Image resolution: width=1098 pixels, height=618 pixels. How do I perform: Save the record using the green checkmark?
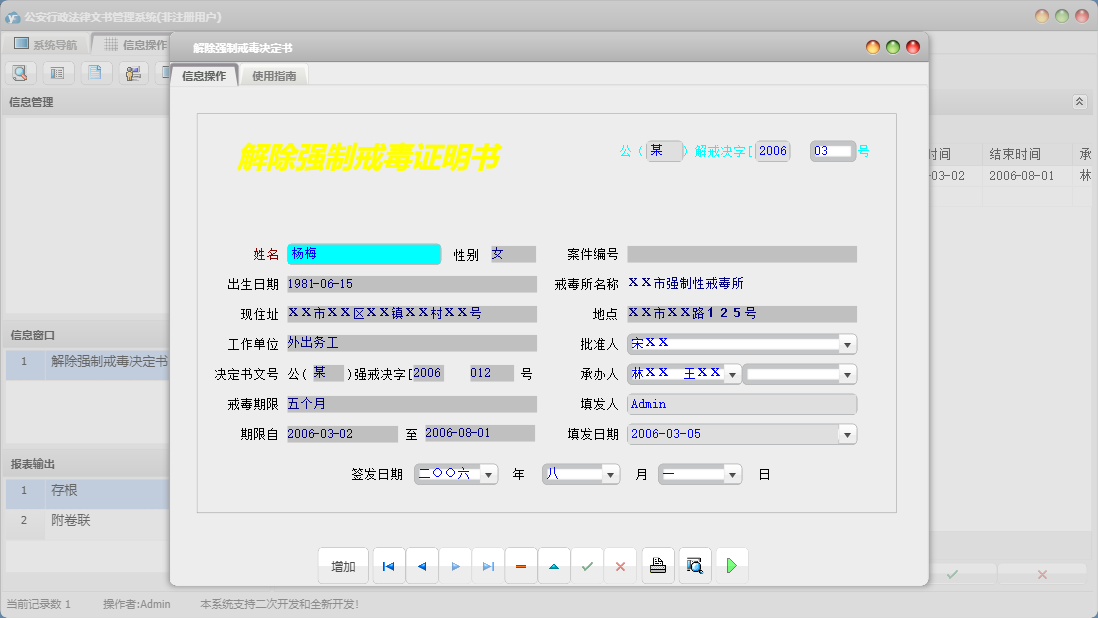point(587,565)
